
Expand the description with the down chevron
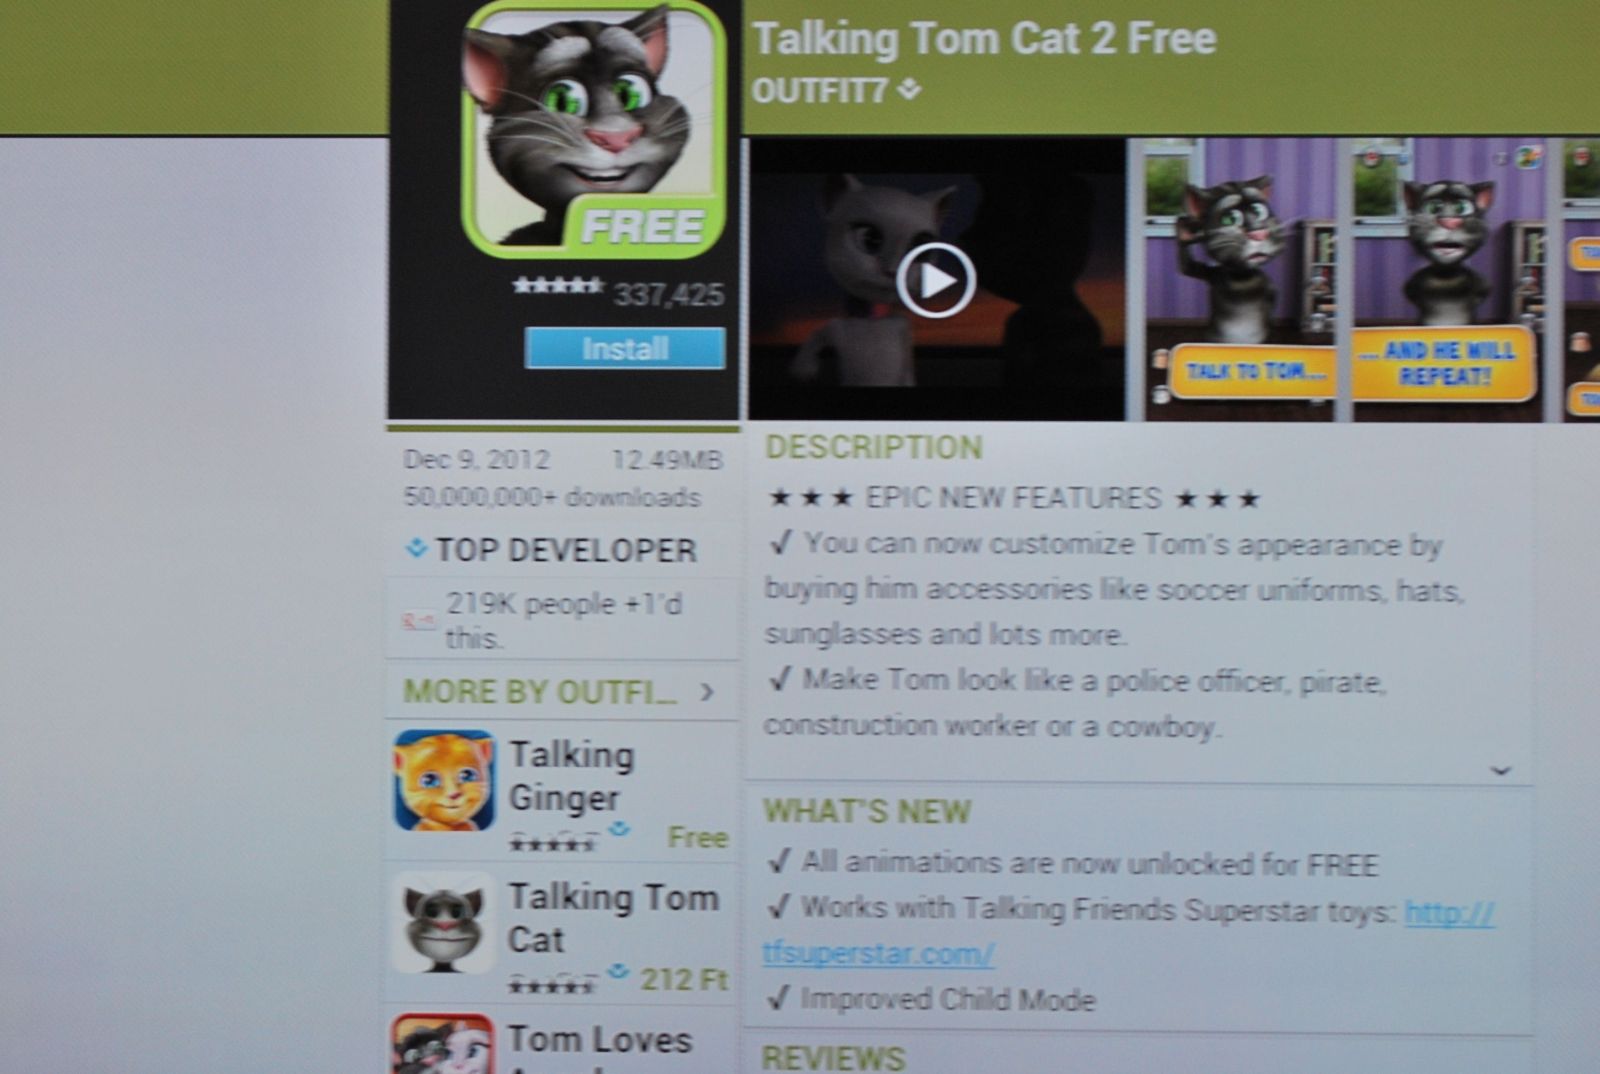pos(1500,770)
